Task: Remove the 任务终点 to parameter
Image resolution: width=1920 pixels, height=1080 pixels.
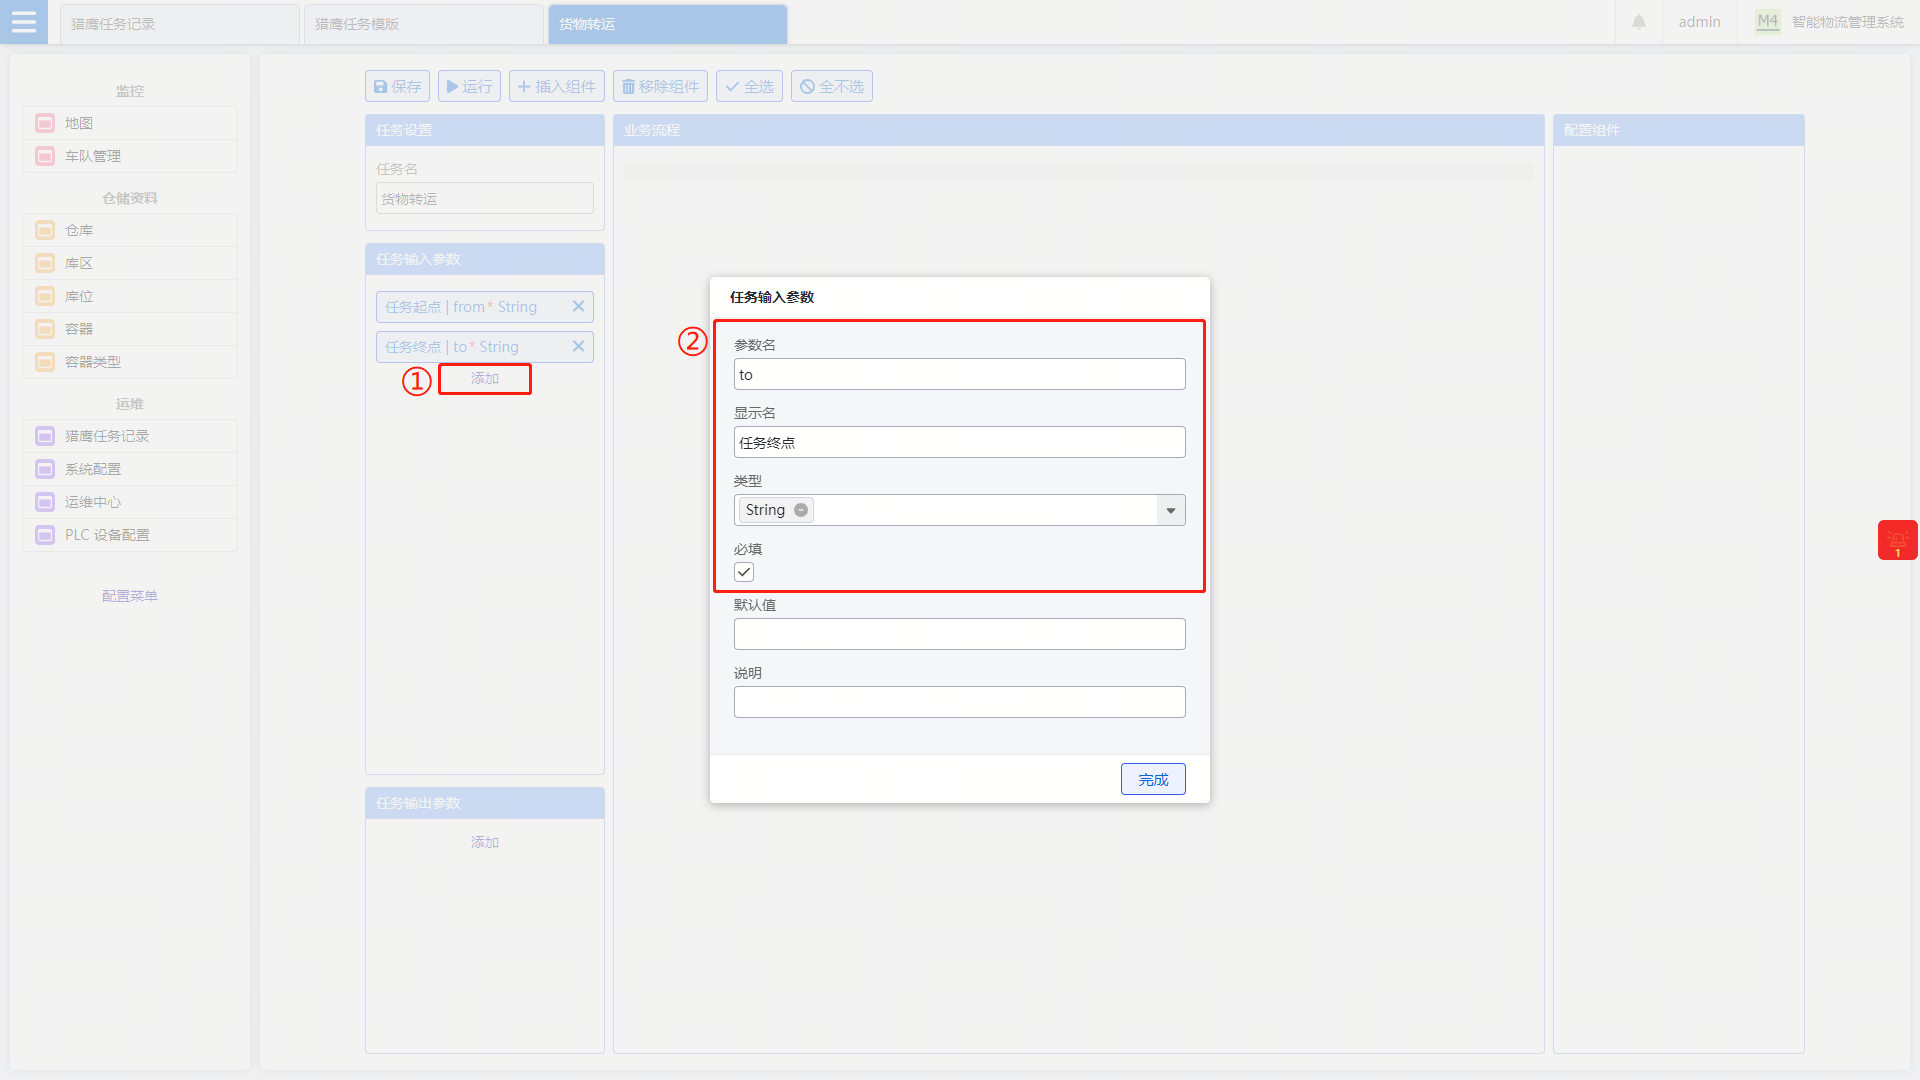Action: (578, 347)
